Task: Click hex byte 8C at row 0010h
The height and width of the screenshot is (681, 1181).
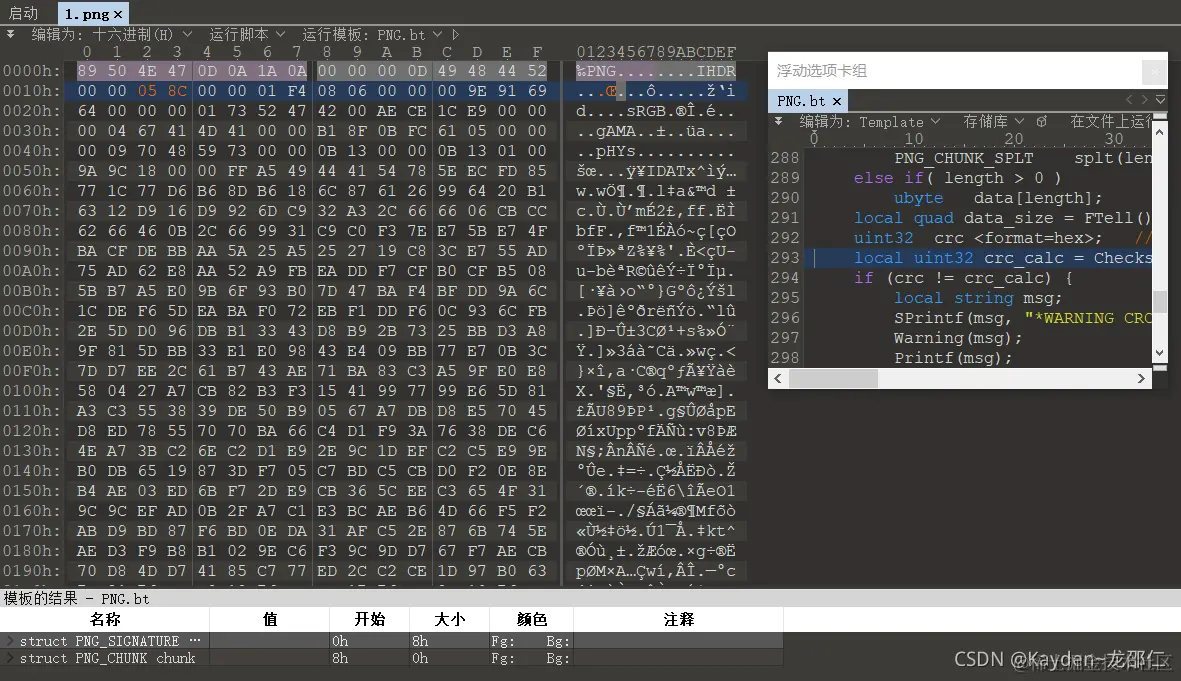Action: (177, 90)
